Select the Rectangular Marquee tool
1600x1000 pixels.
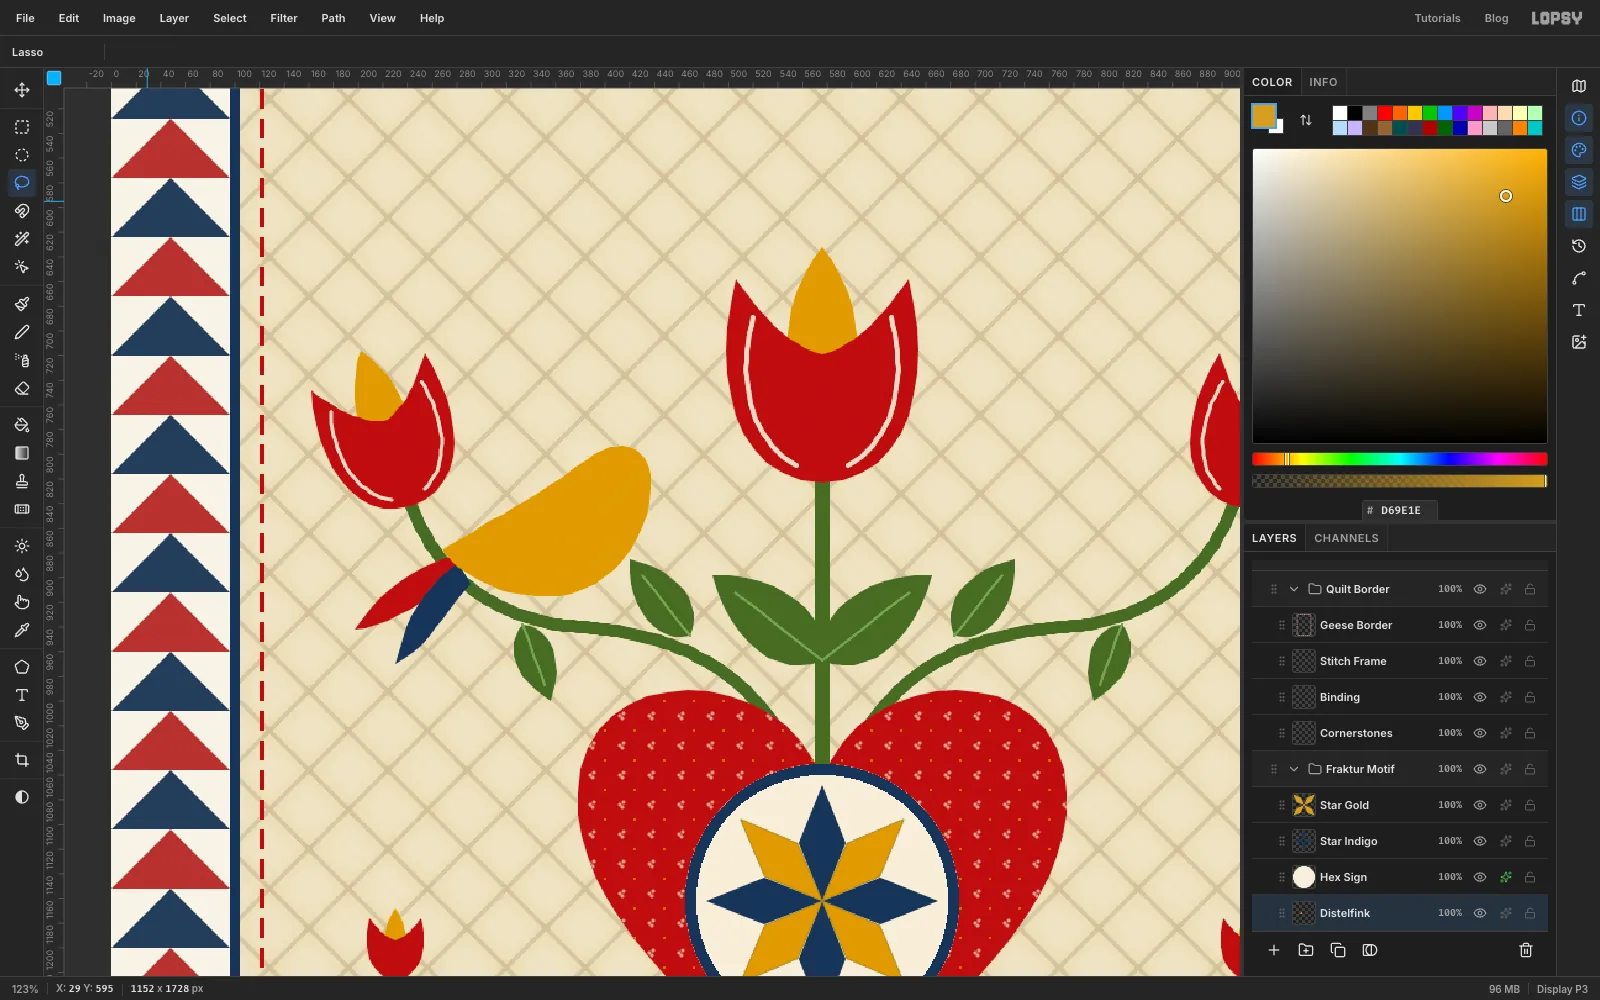pos(22,127)
